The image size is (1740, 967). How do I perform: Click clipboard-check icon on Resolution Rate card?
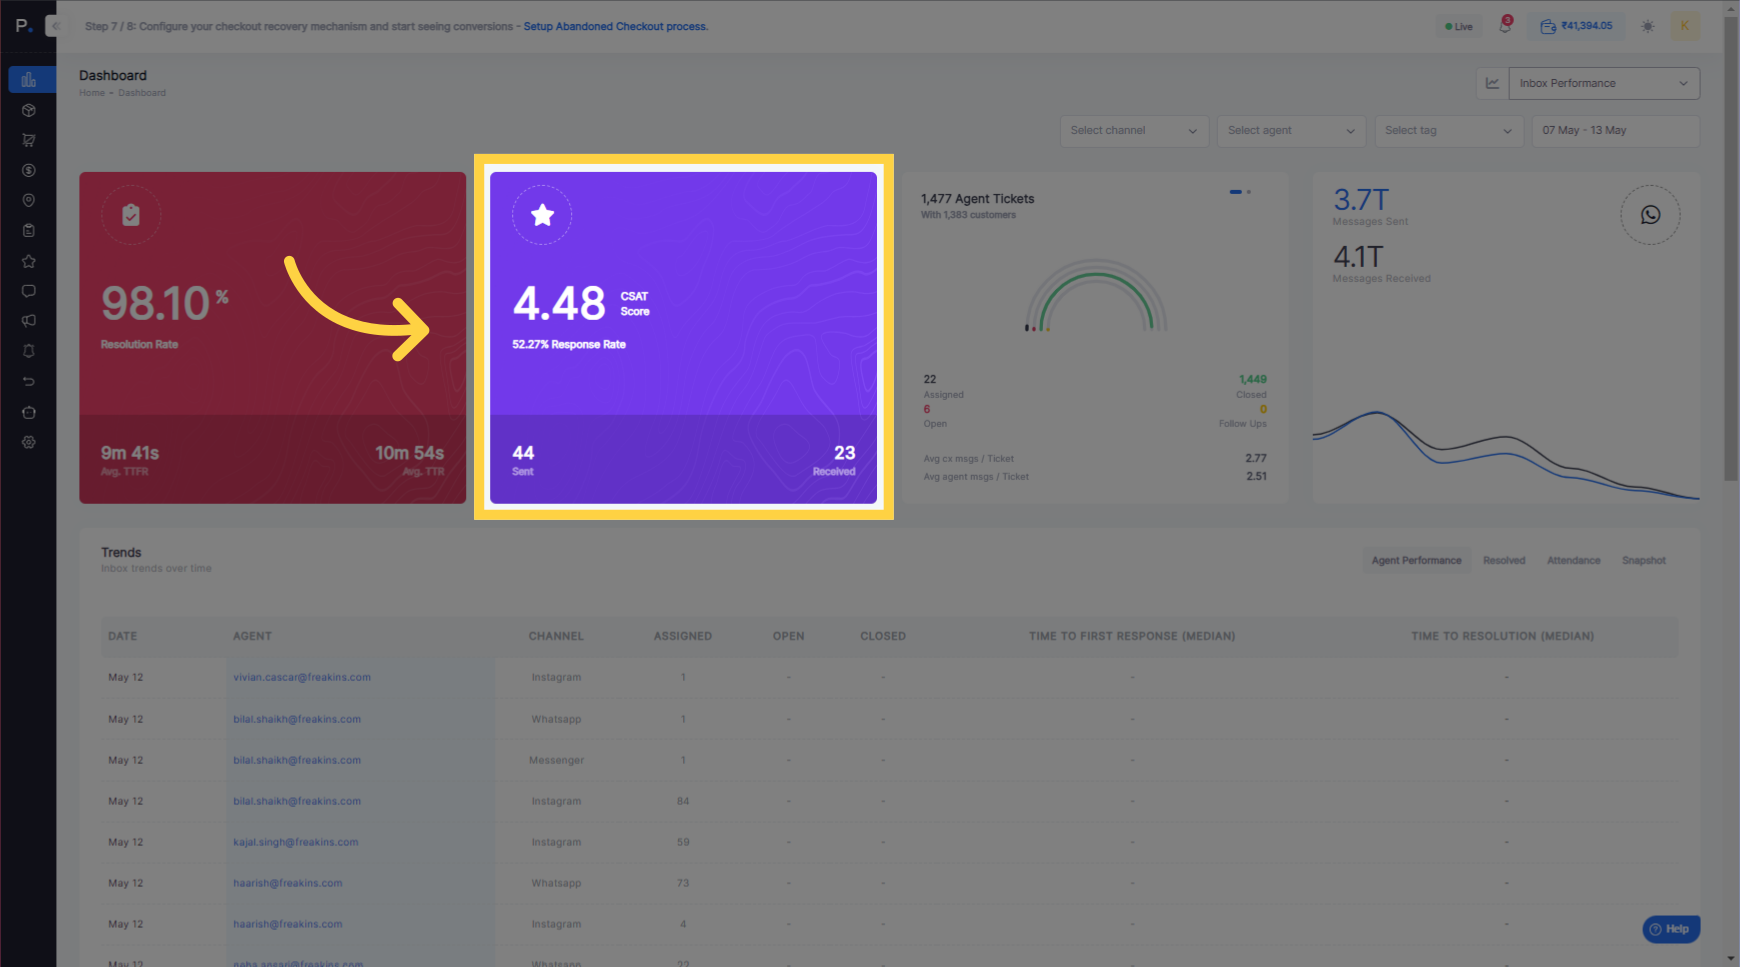click(131, 215)
